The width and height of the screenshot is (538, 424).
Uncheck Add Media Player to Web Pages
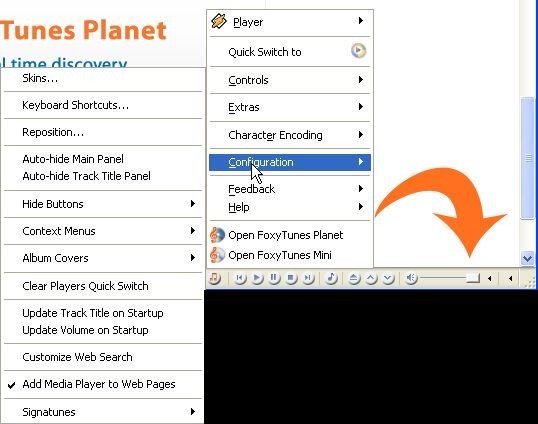pos(103,384)
